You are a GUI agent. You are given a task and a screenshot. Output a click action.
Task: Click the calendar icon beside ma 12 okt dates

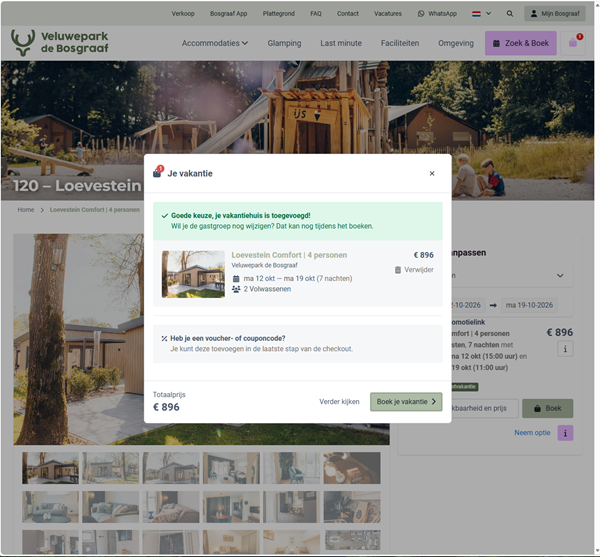click(236, 278)
